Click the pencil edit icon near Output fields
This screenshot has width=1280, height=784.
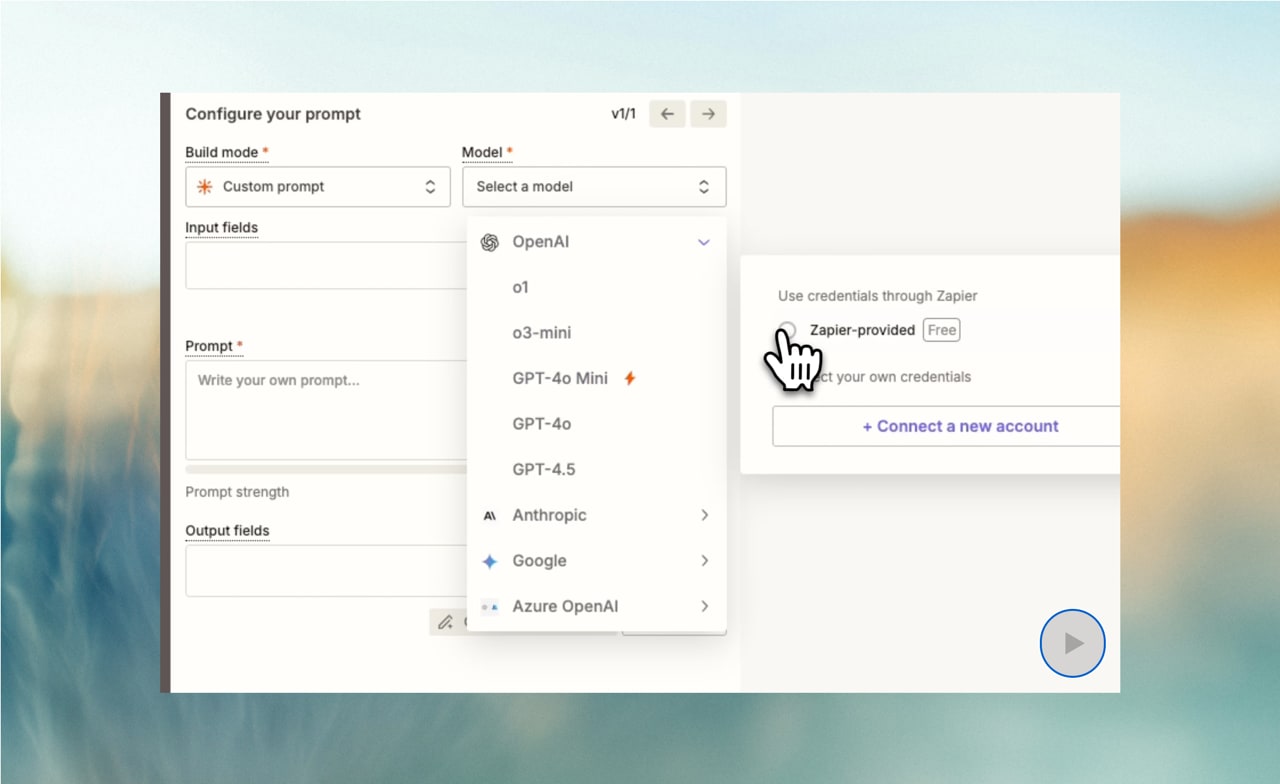[x=446, y=621]
